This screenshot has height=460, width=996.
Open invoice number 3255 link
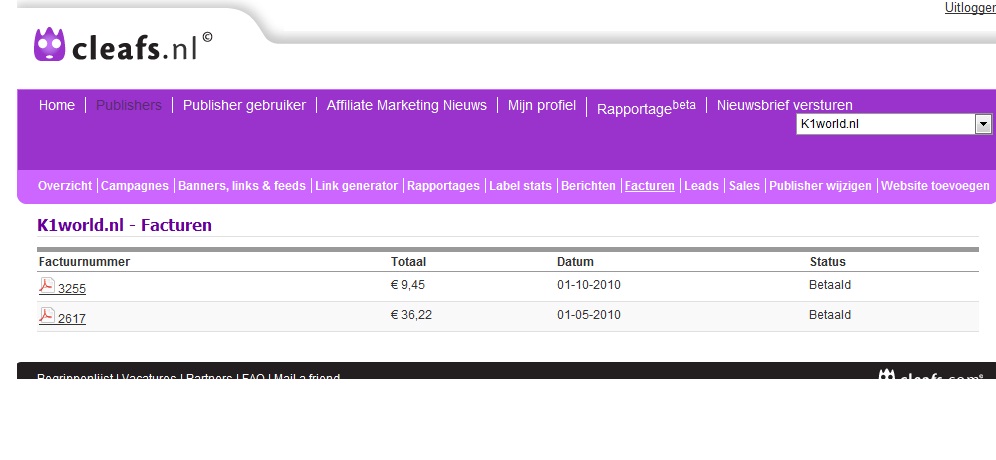[x=72, y=289]
